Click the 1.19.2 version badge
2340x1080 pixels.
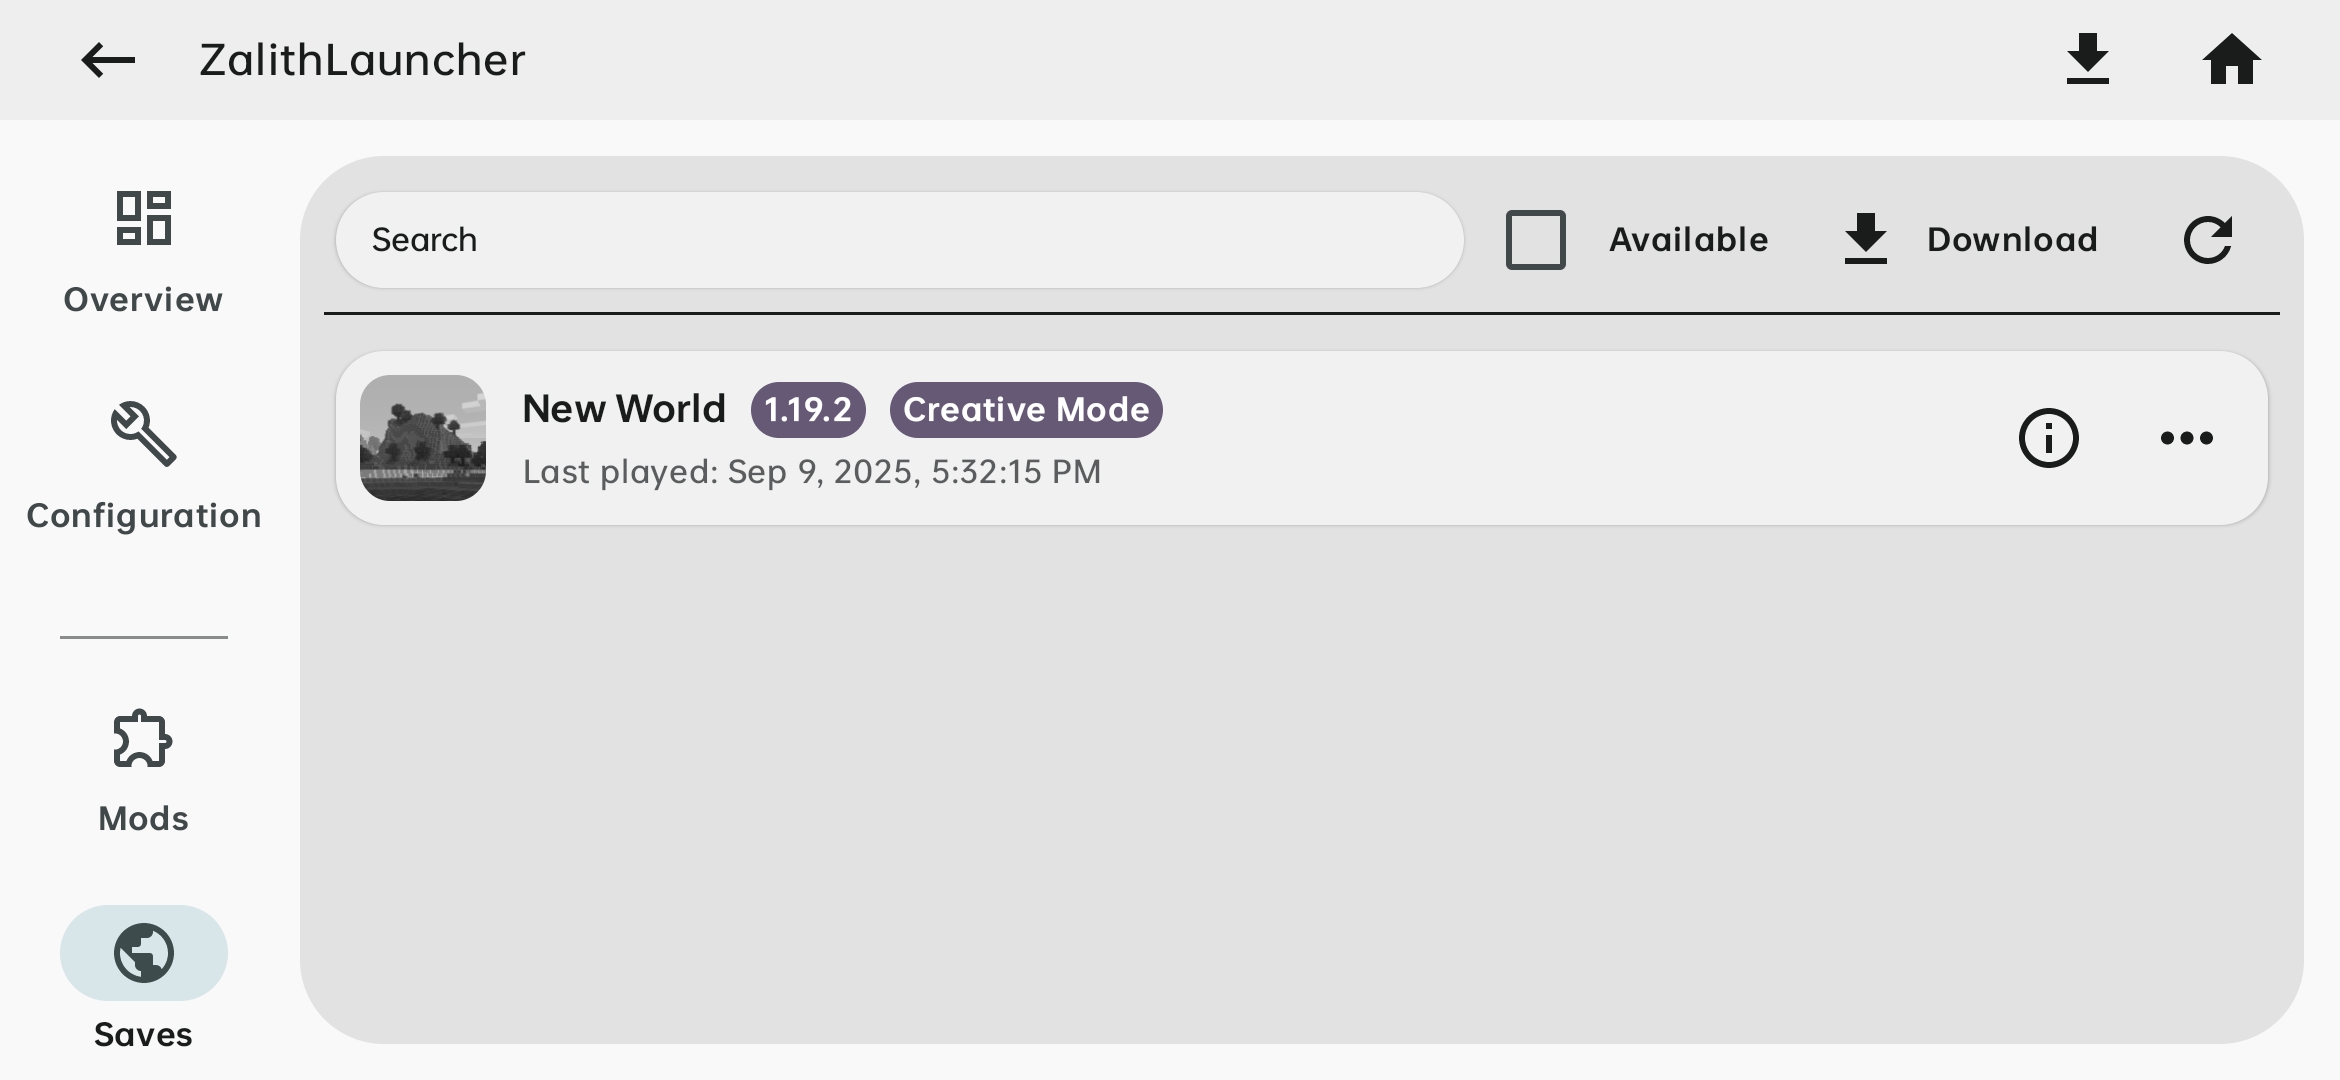click(808, 410)
